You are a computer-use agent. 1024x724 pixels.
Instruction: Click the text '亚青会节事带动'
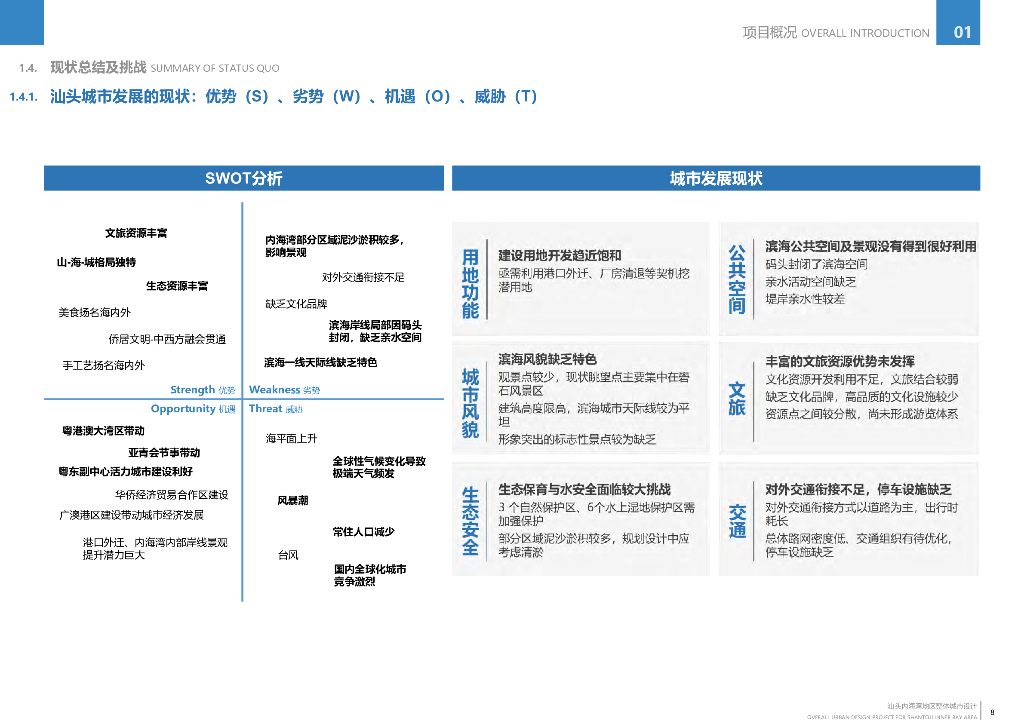[x=164, y=452]
